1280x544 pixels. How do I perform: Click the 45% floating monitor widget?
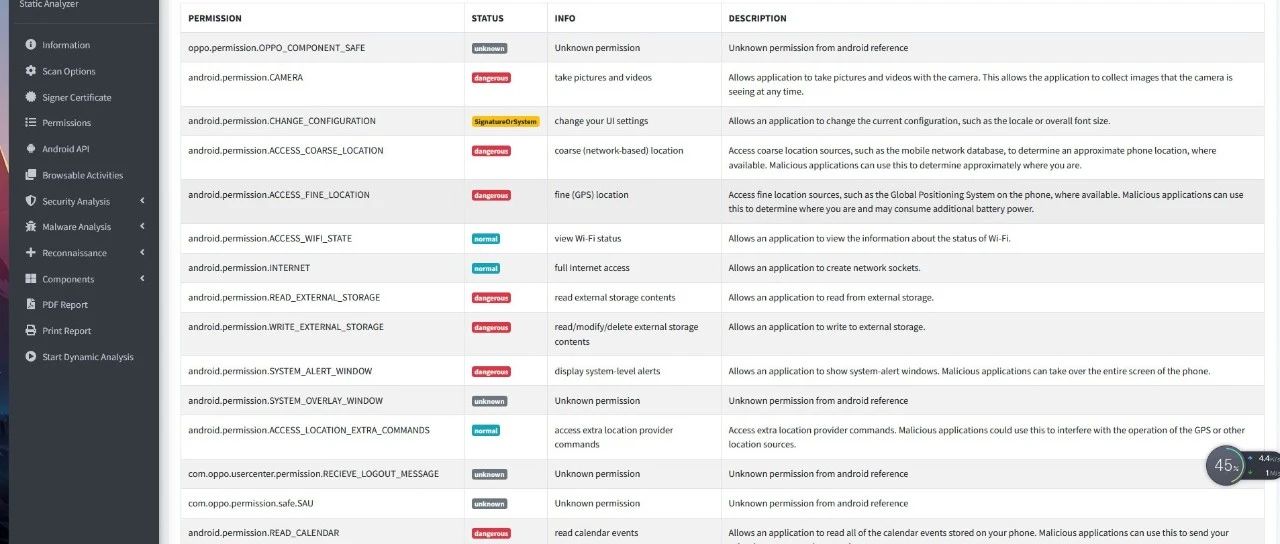1225,465
